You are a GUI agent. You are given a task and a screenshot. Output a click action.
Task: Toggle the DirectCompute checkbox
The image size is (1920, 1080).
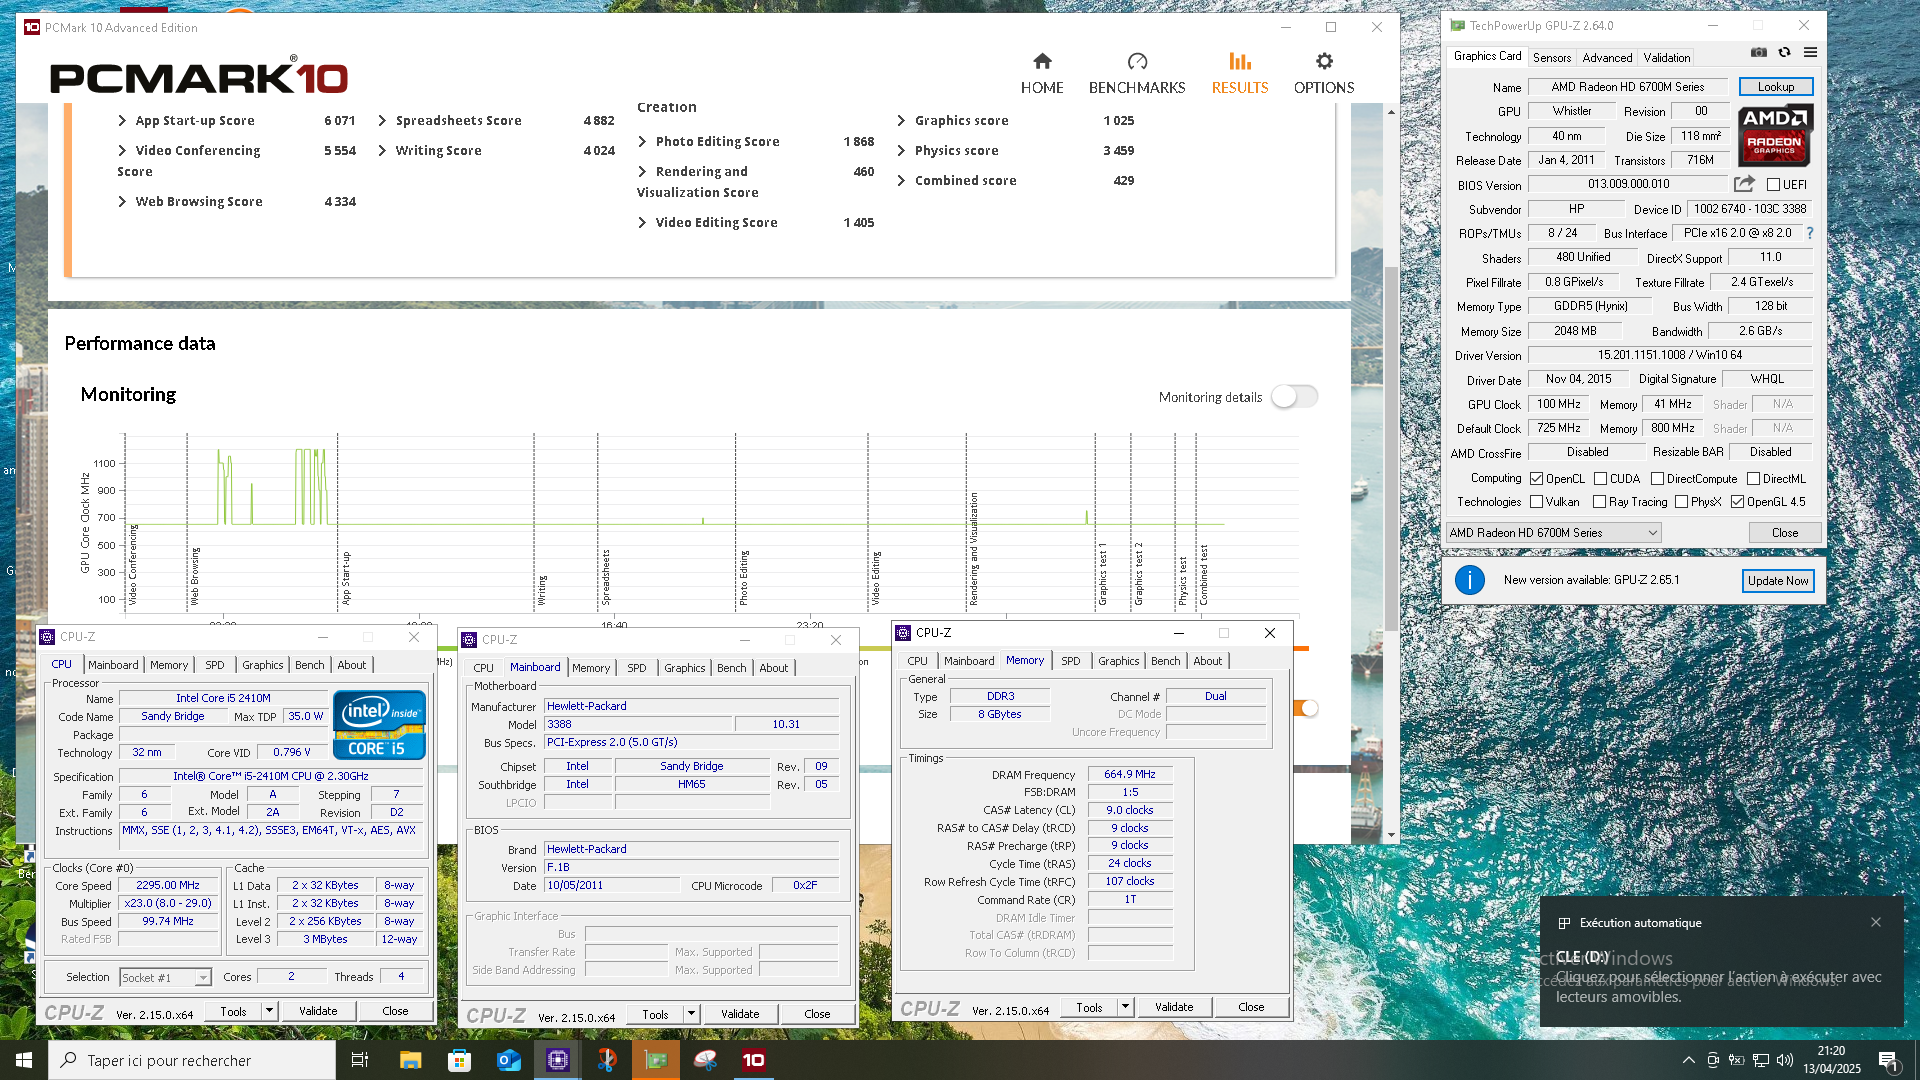[1657, 479]
